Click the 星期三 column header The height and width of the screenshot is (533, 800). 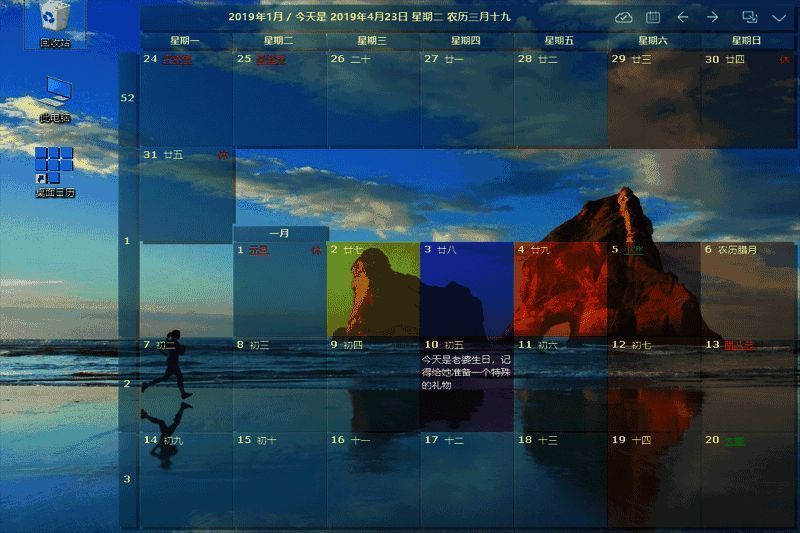(x=372, y=40)
